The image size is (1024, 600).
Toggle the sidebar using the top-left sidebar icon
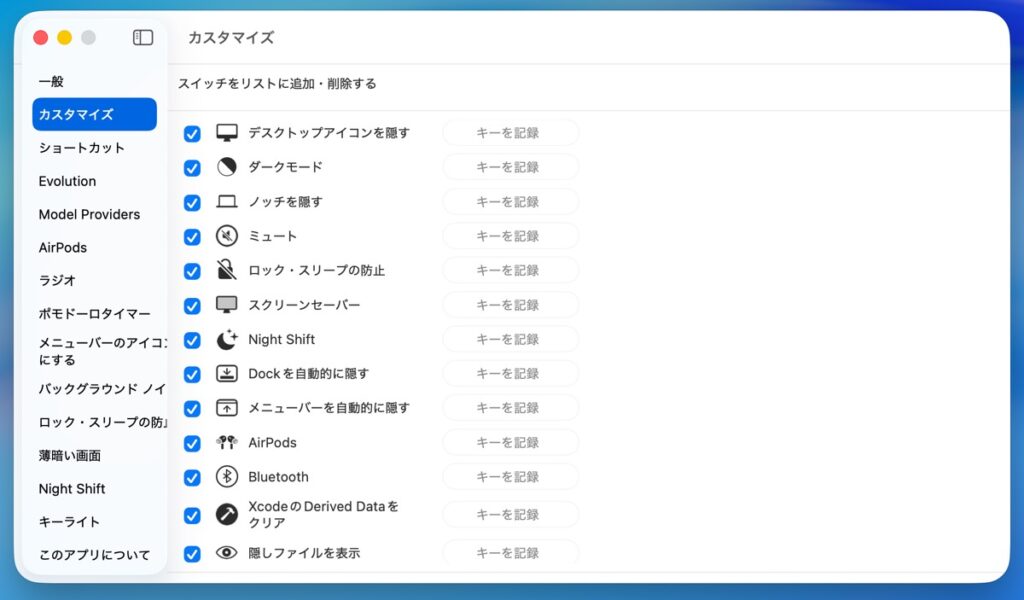pos(143,37)
